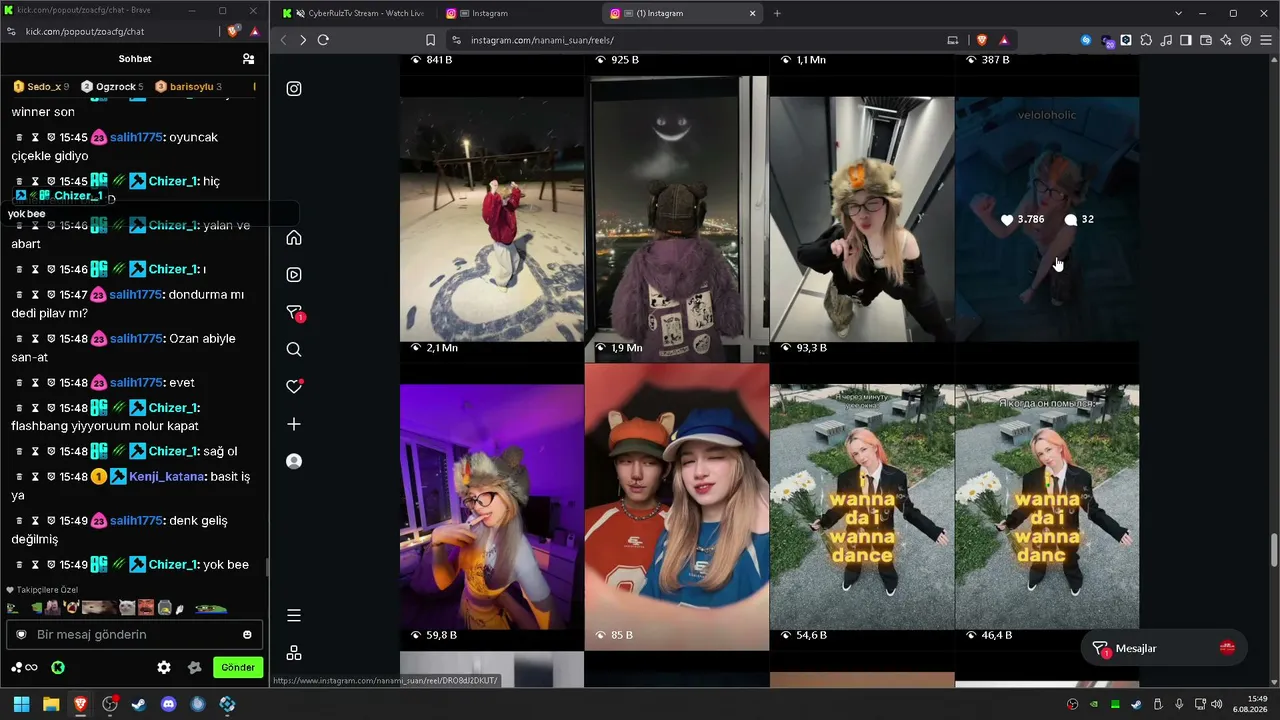Image resolution: width=1280 pixels, height=720 pixels.
Task: Click the green Kick K logo button
Action: (x=58, y=668)
